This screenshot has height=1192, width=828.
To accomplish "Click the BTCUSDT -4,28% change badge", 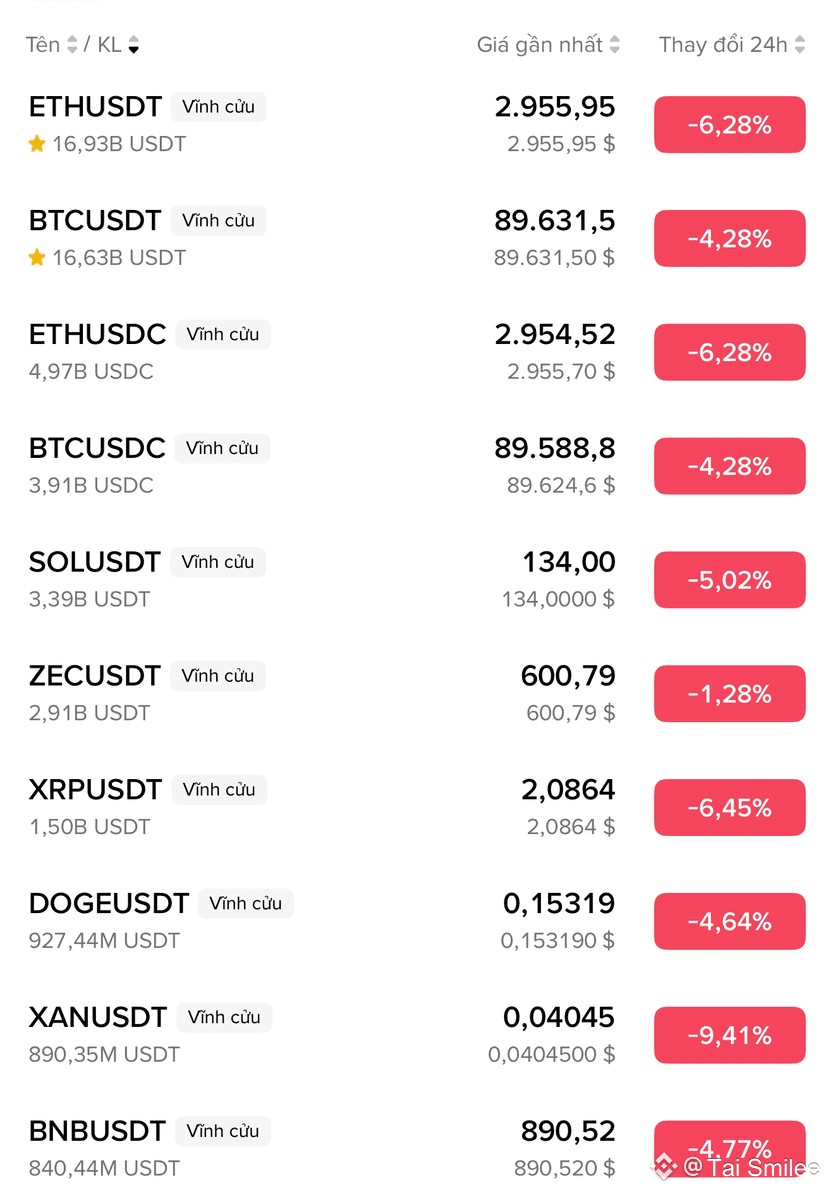I will 729,239.
